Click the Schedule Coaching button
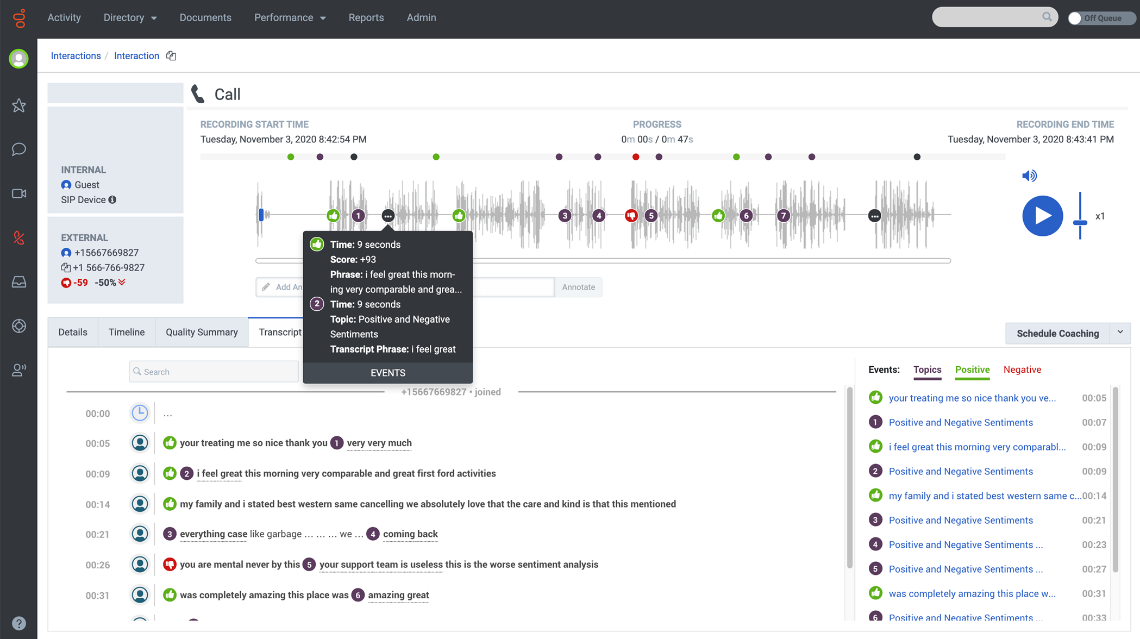 [1057, 333]
